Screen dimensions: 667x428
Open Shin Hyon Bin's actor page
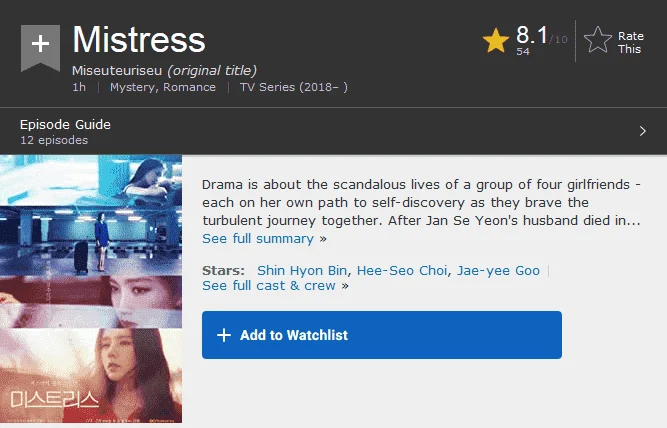pyautogui.click(x=302, y=271)
